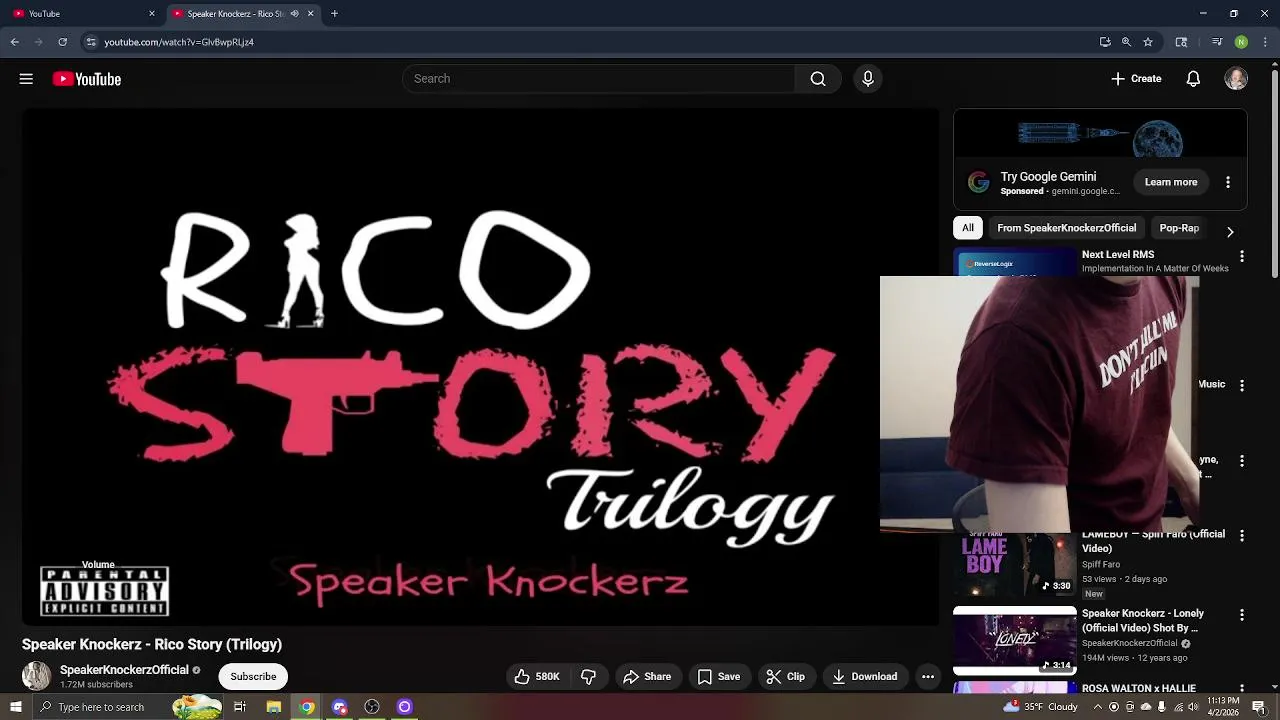
Task: Open Speaker Knockerz - Lonely title link
Action: click(x=1143, y=621)
